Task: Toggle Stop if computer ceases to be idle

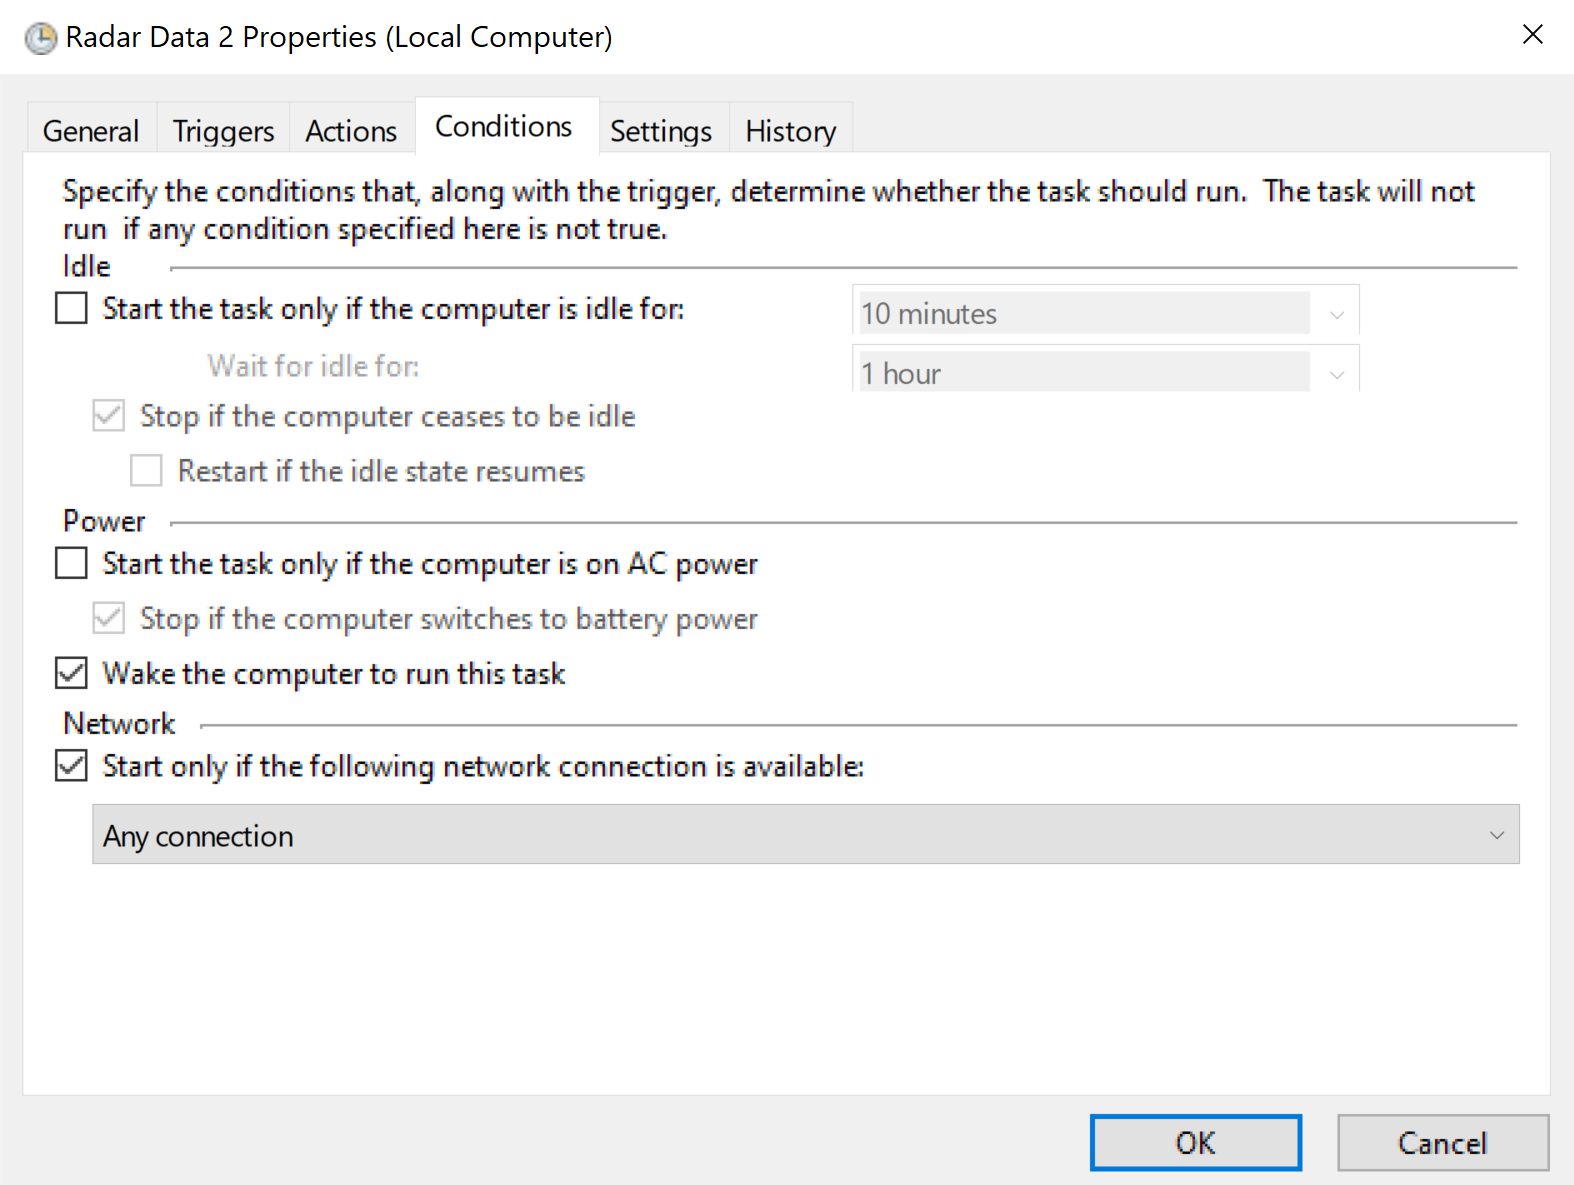Action: (x=109, y=415)
